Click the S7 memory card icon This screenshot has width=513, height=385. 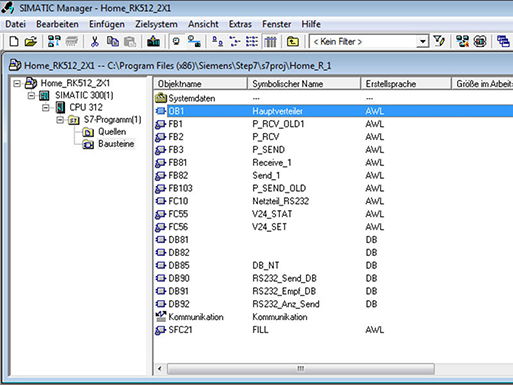[x=72, y=42]
